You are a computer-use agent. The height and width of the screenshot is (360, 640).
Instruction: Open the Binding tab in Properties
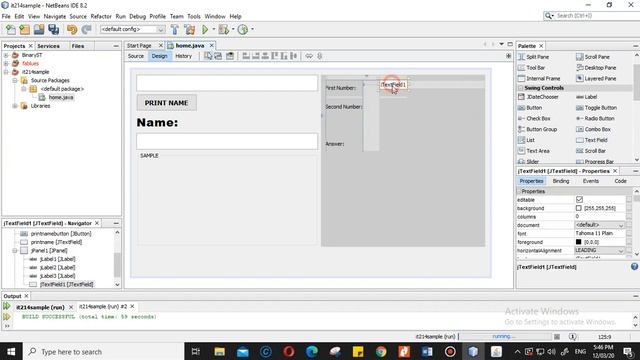click(x=561, y=181)
